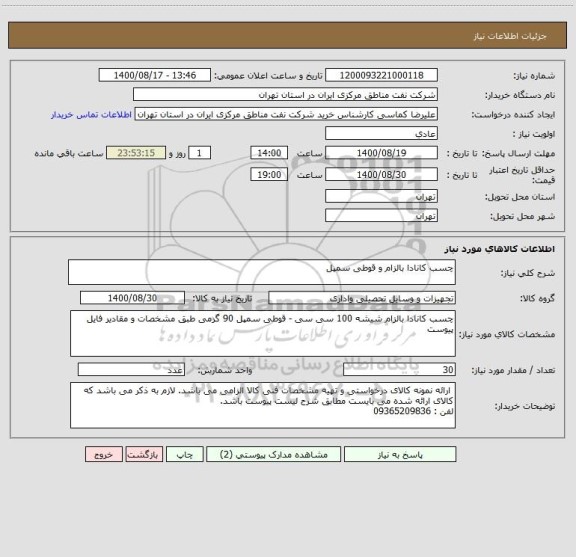Click the ساعت باقی مانده label
The width and height of the screenshot is (576, 557).
[x=69, y=153]
